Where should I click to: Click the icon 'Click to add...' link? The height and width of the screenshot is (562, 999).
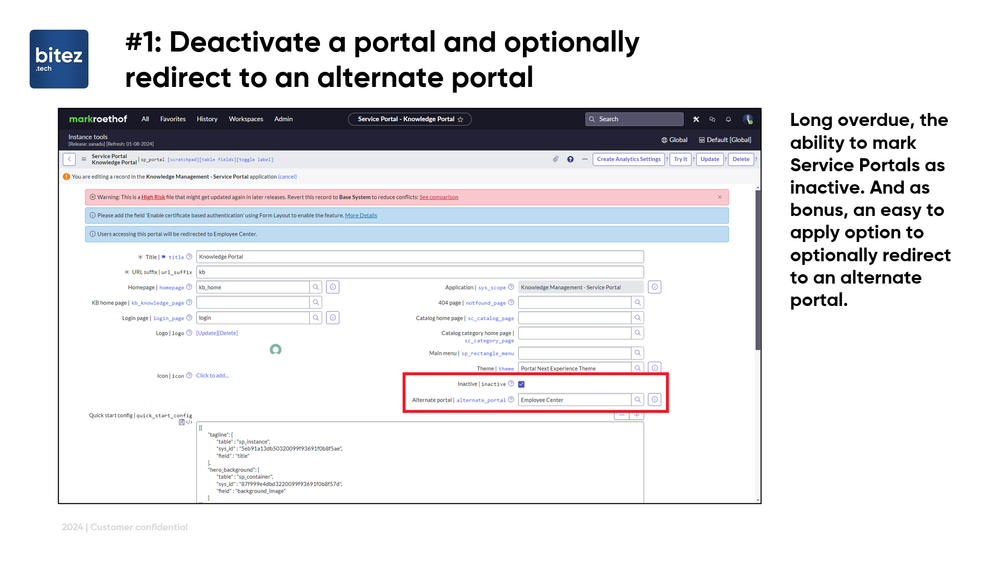212,376
